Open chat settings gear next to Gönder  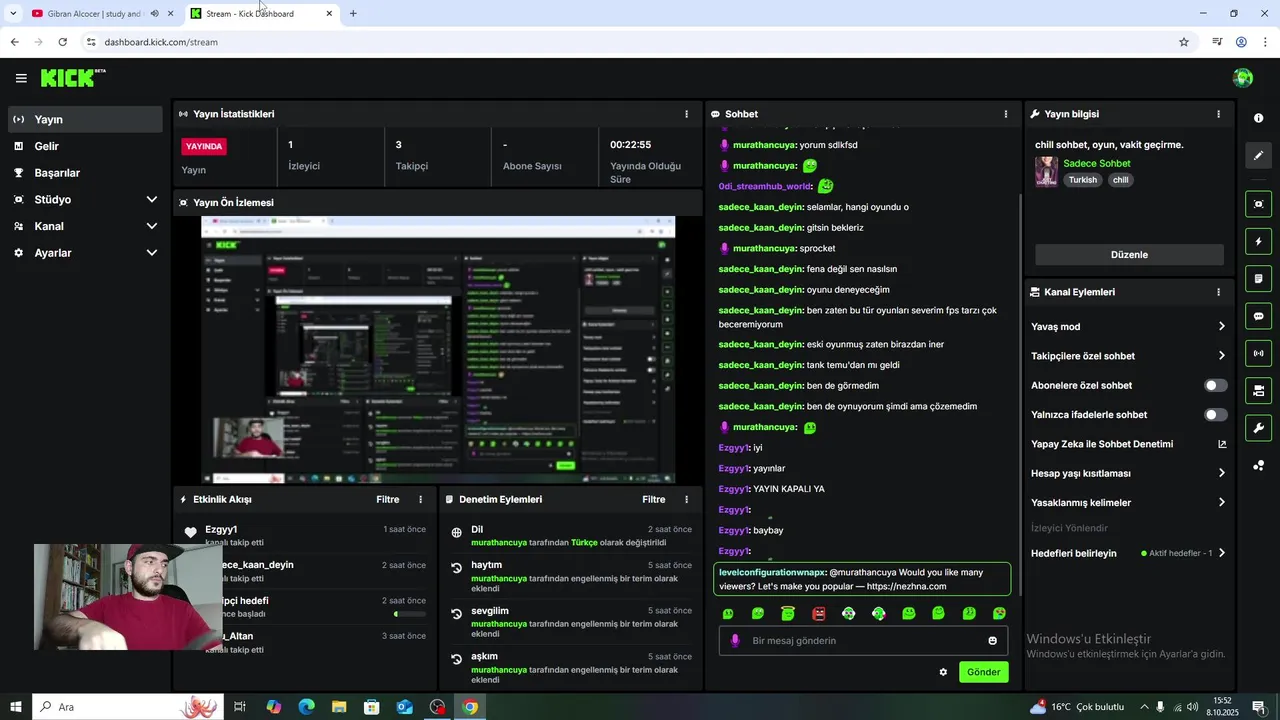click(943, 672)
